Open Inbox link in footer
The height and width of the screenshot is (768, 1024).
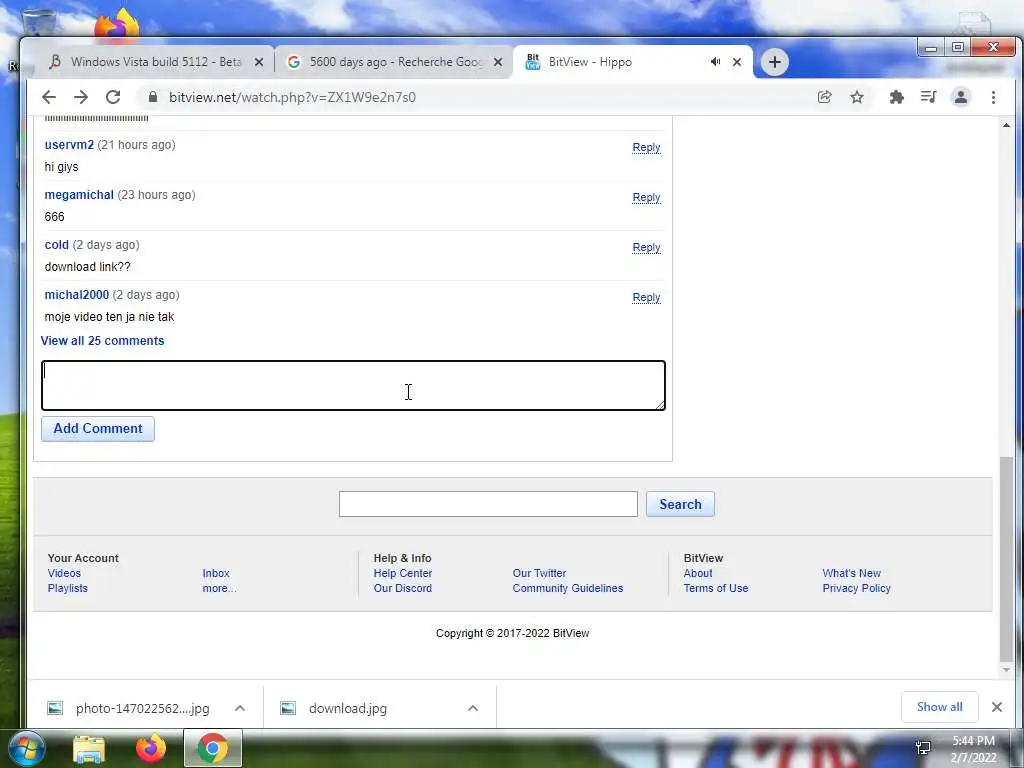(x=216, y=573)
